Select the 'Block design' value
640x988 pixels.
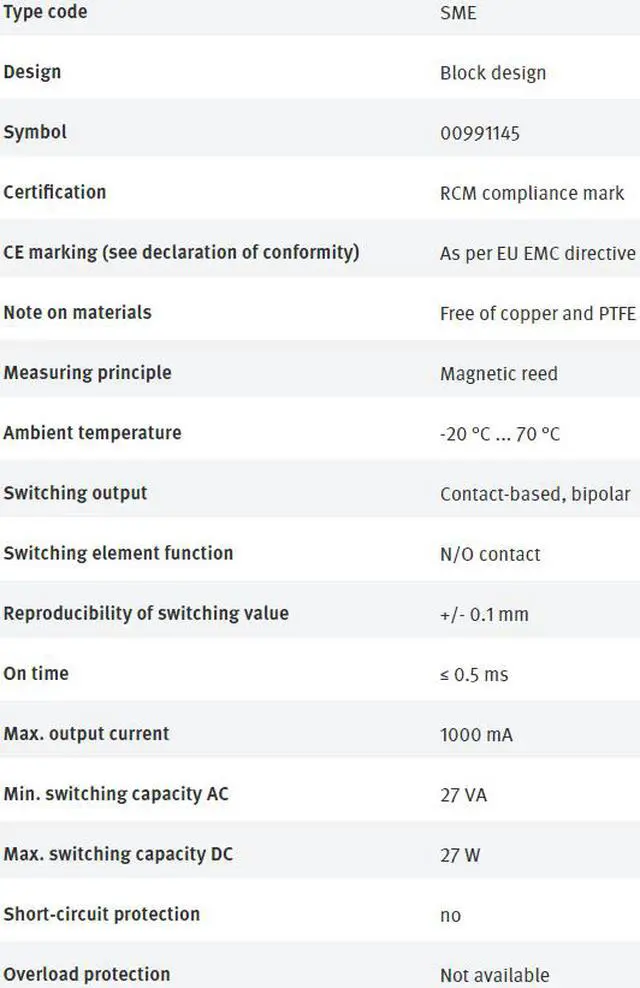492,73
